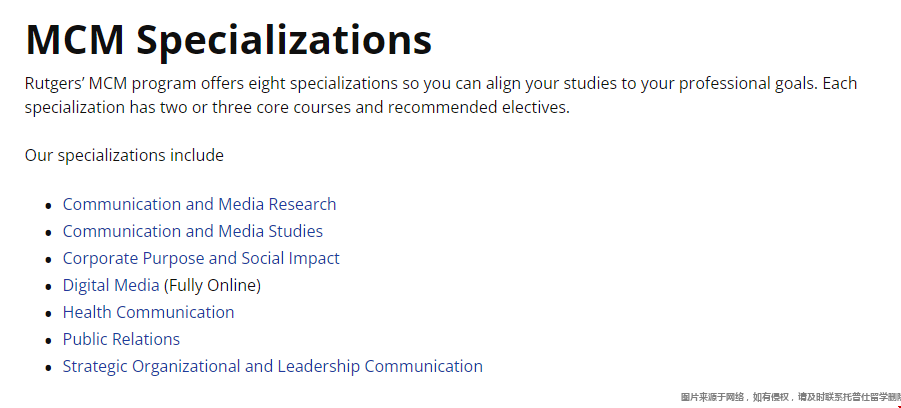Click the Our specializations include text
The width and height of the screenshot is (901, 408).
(124, 156)
